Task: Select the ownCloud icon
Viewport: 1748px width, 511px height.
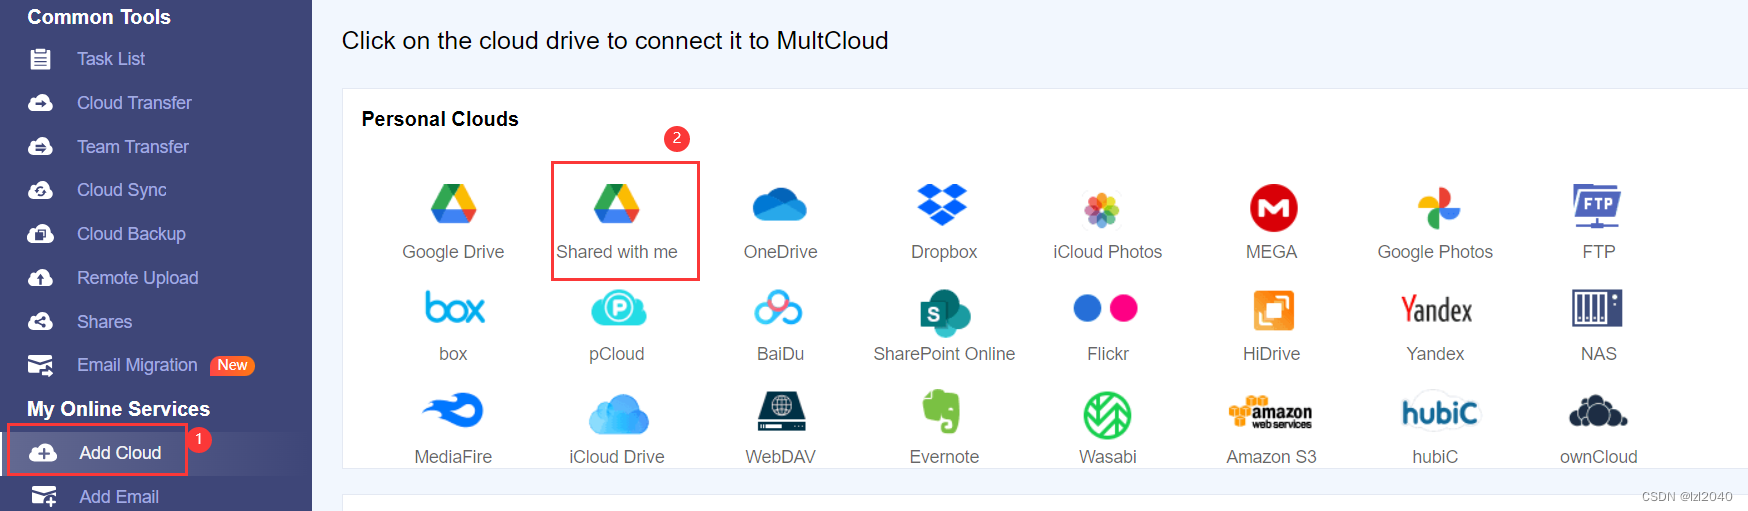Action: (1597, 411)
